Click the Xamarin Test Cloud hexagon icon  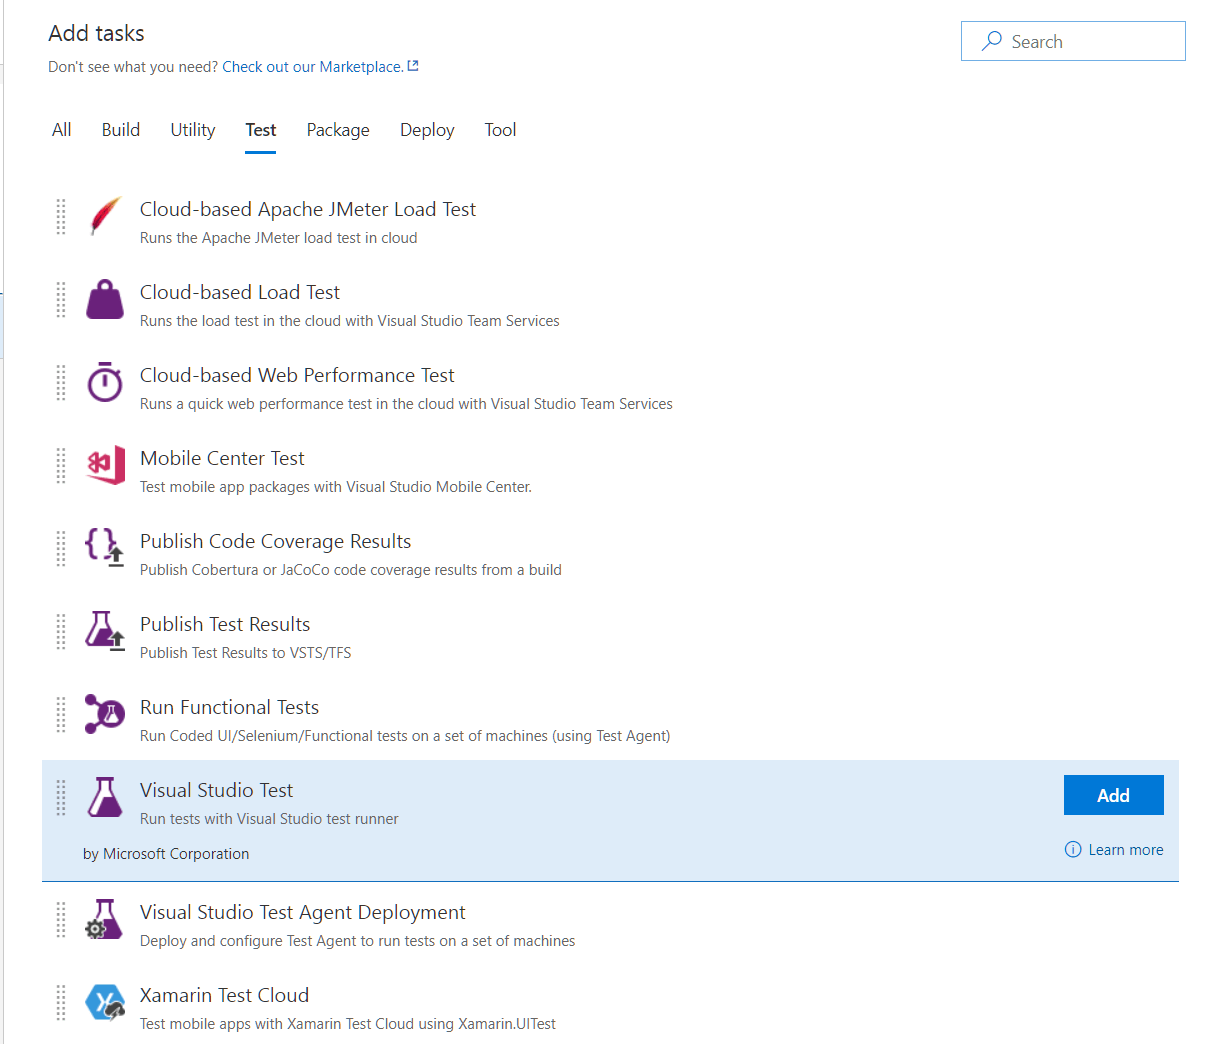click(105, 1002)
